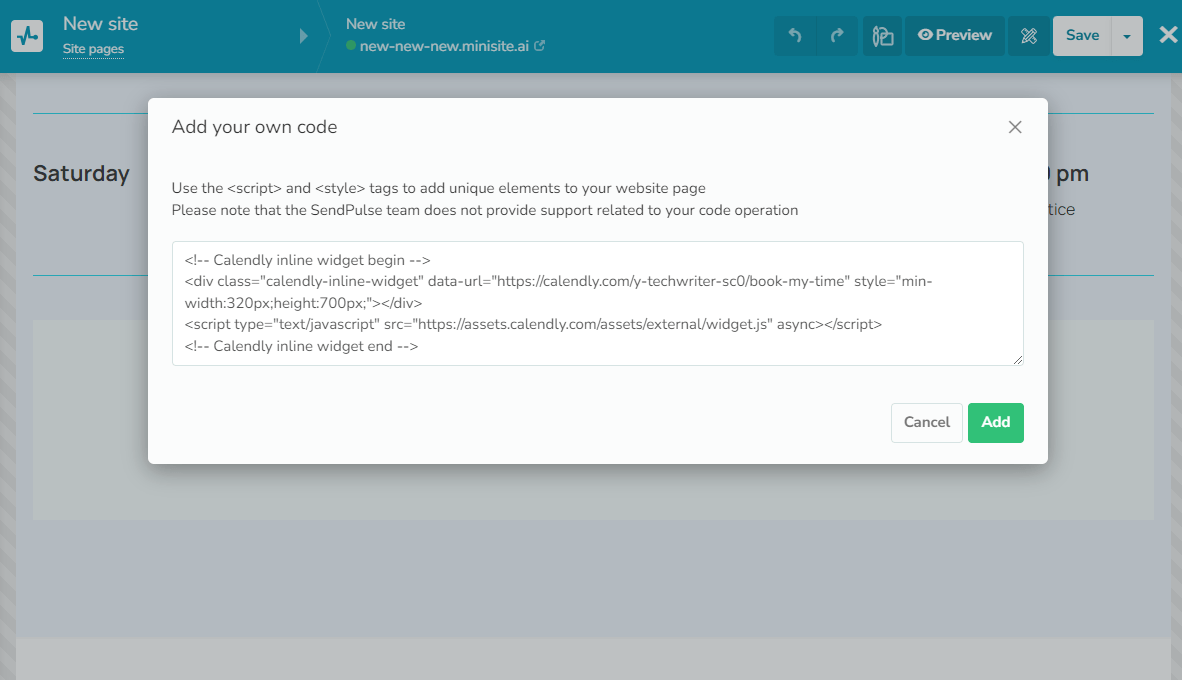Click inside the Calendly code text area
The width and height of the screenshot is (1182, 680).
(597, 303)
